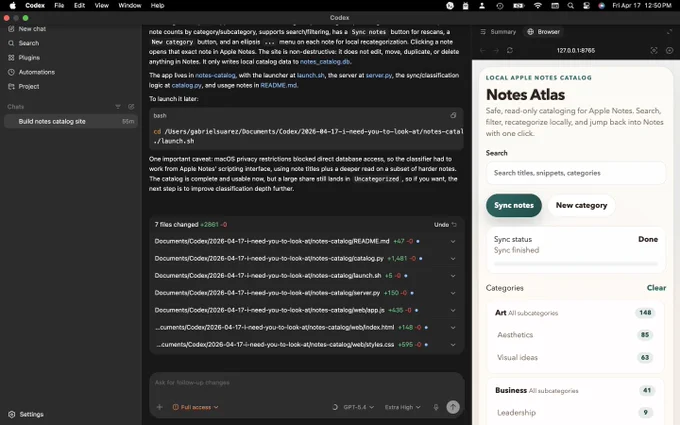
Task: Click Clear next to Categories
Action: pos(656,288)
